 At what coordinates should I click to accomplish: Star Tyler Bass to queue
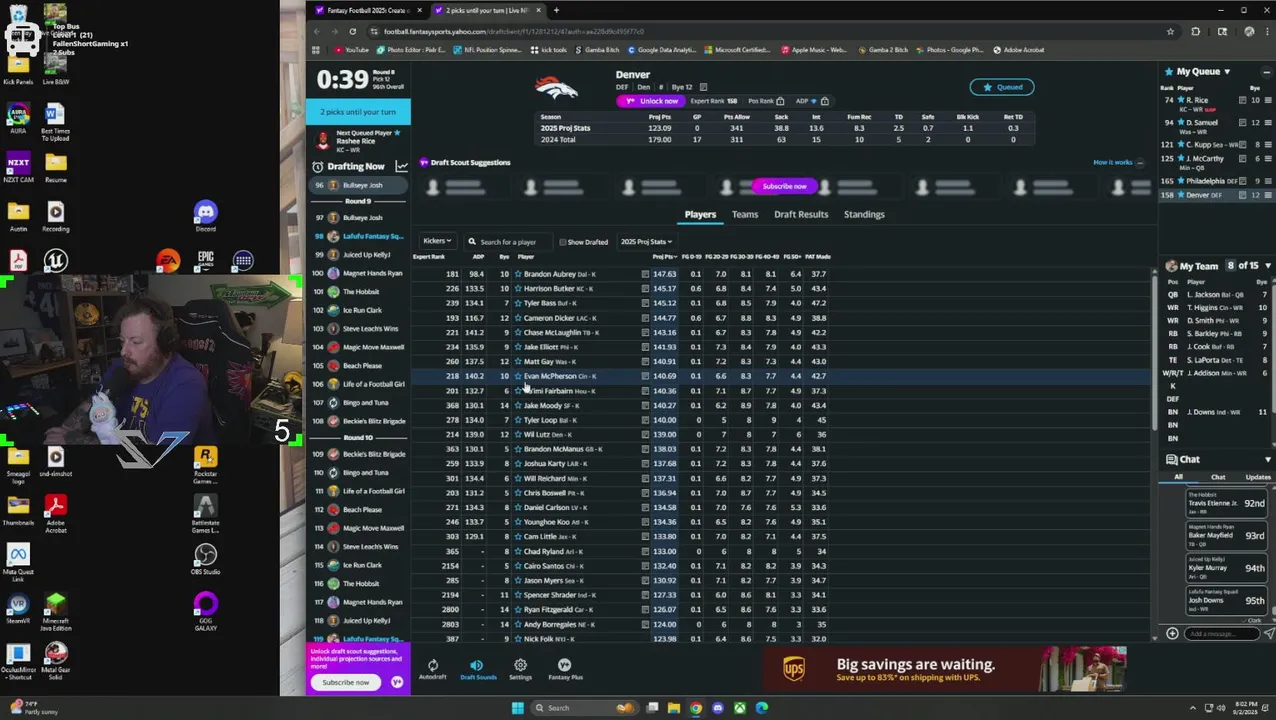[518, 303]
